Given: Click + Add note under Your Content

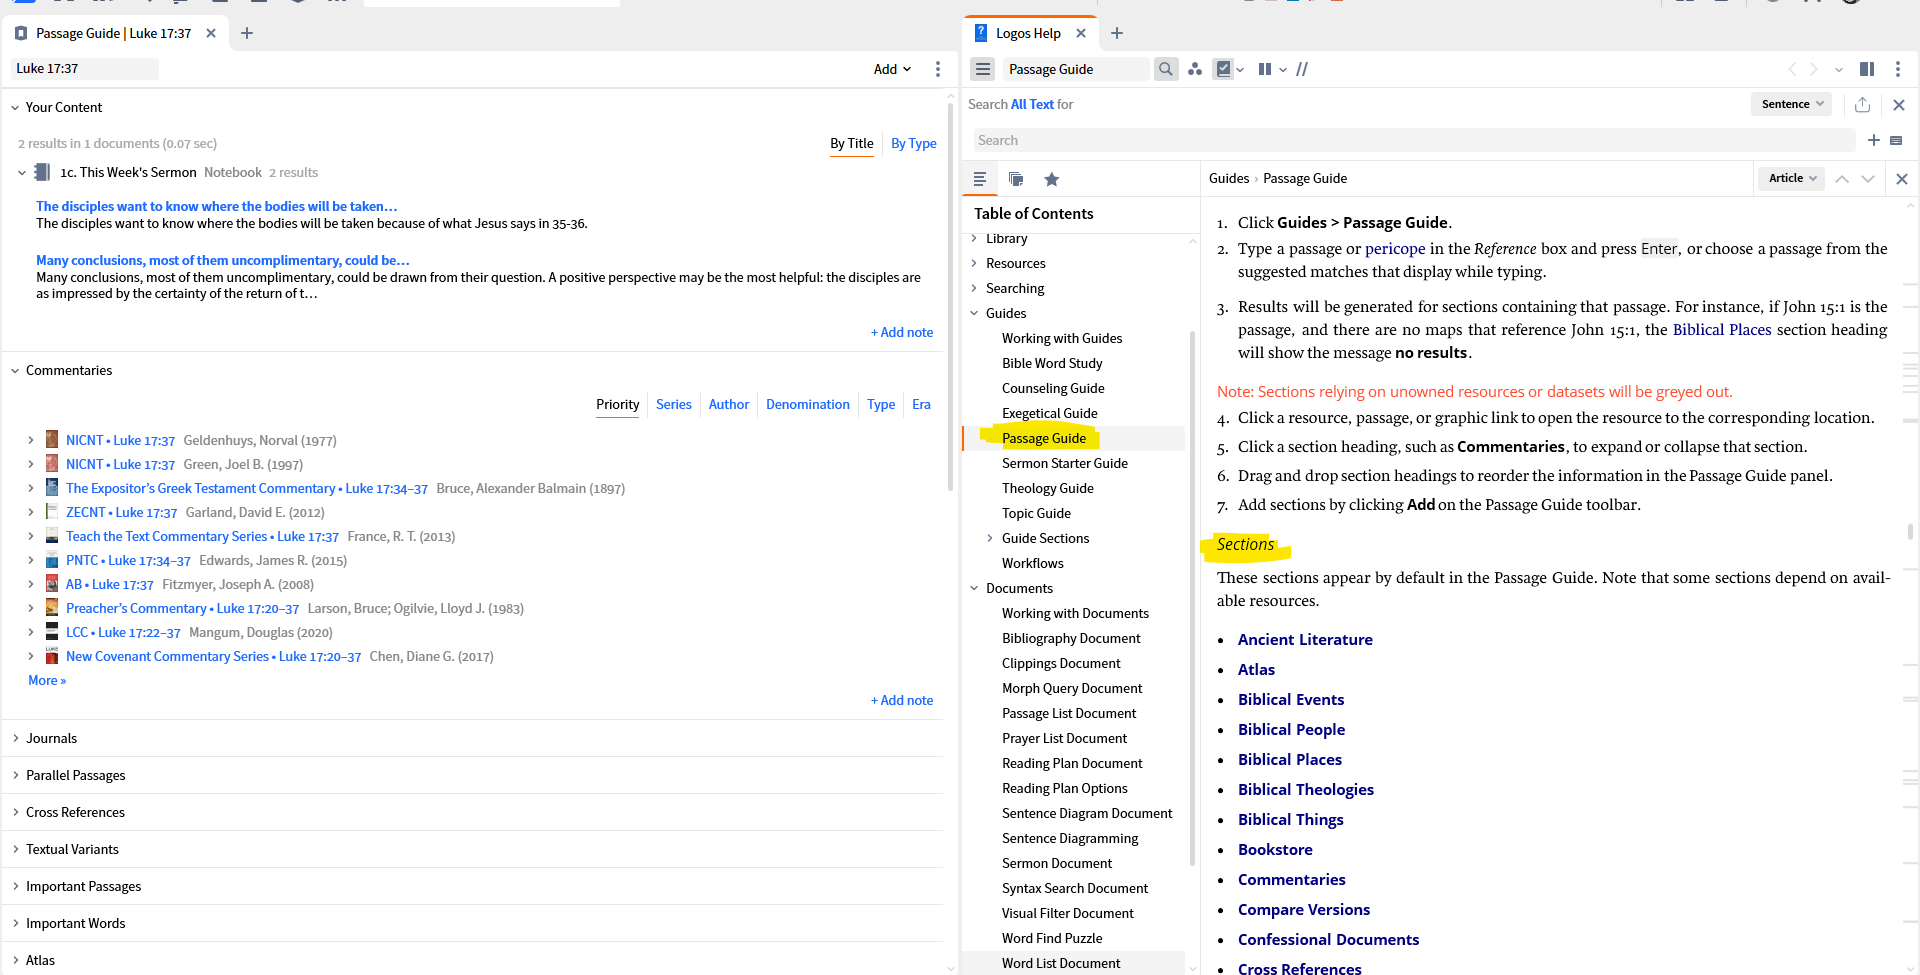Looking at the screenshot, I should tap(901, 332).
